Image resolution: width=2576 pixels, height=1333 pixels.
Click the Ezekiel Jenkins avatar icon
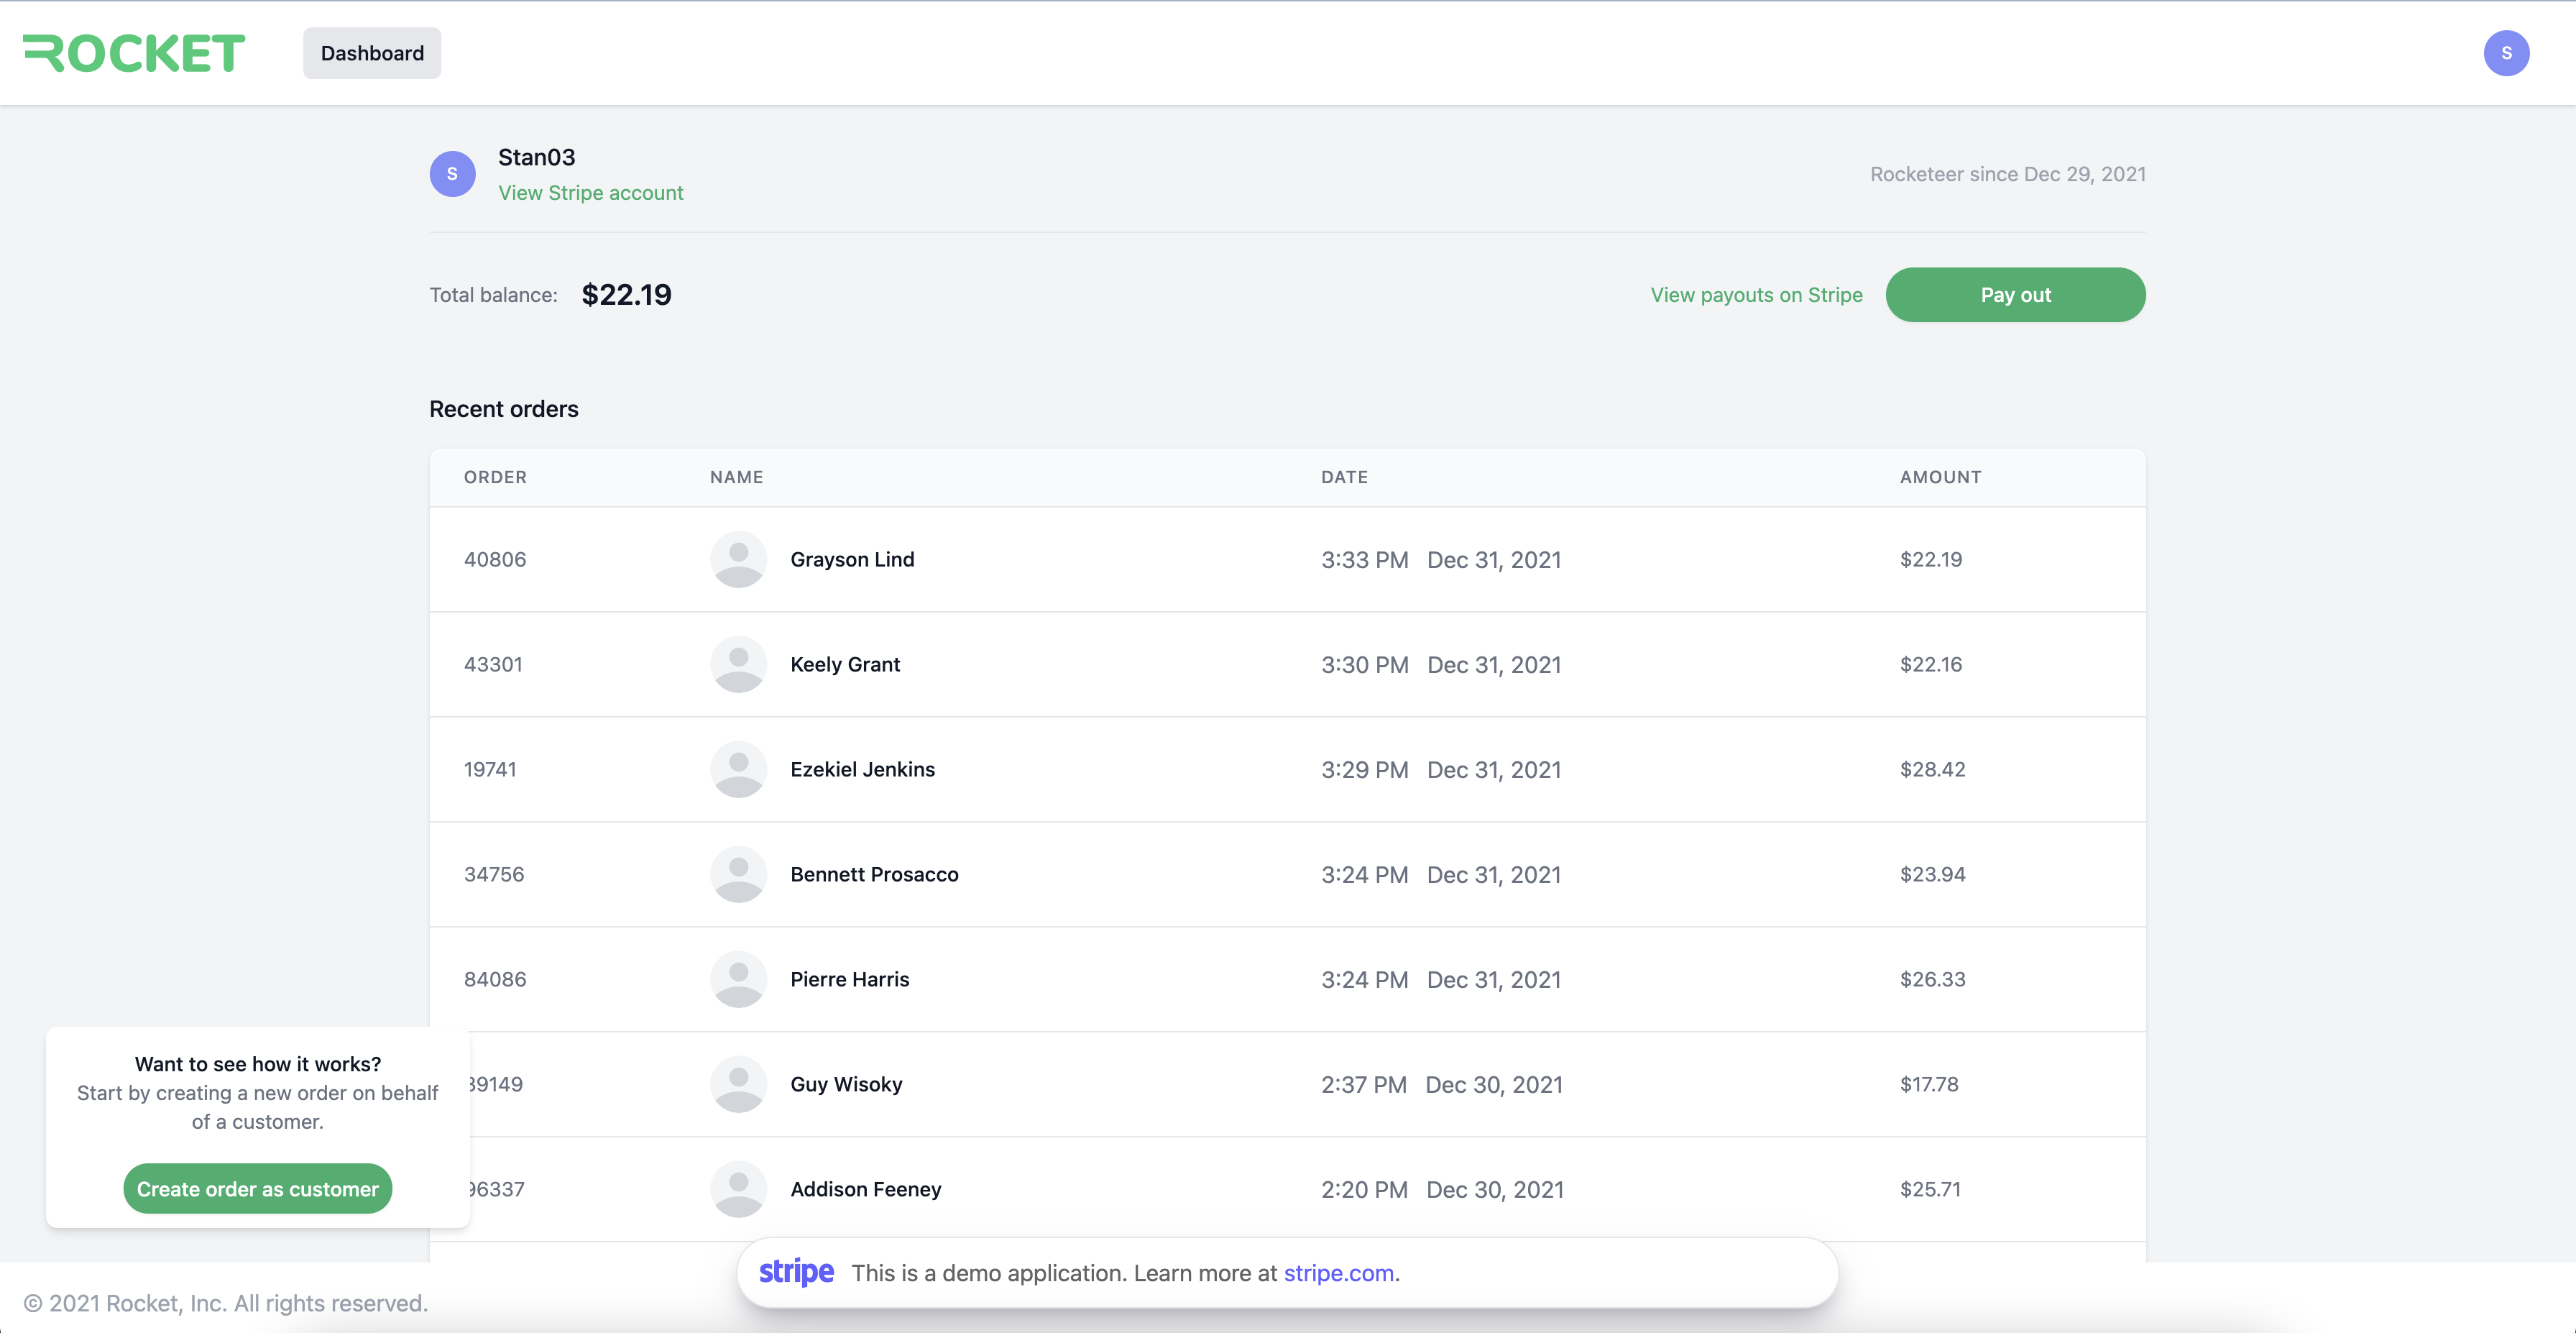[x=737, y=769]
